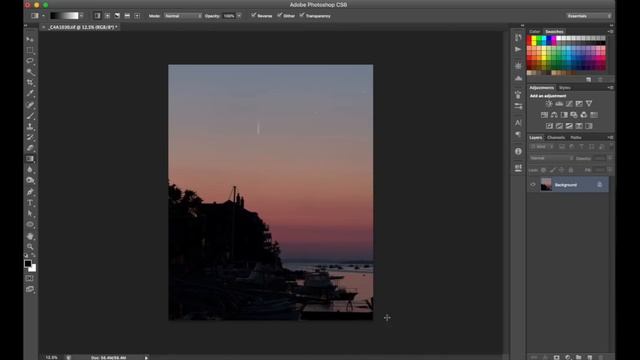Open the Opacity slider dropdown in options bar
The image size is (640, 360).
click(239, 16)
